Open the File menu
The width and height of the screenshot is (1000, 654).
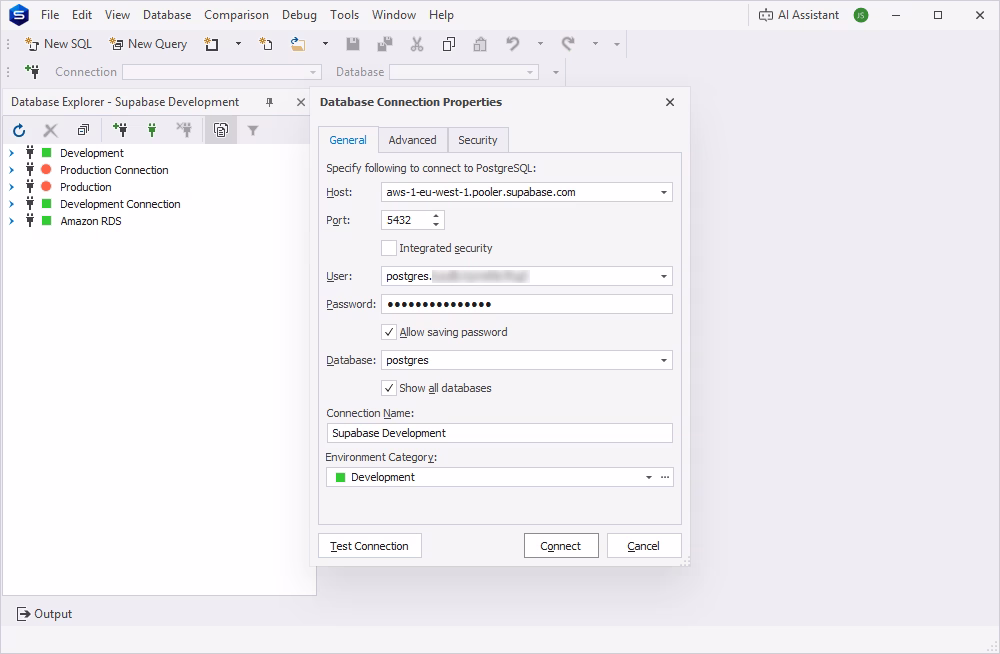point(50,15)
